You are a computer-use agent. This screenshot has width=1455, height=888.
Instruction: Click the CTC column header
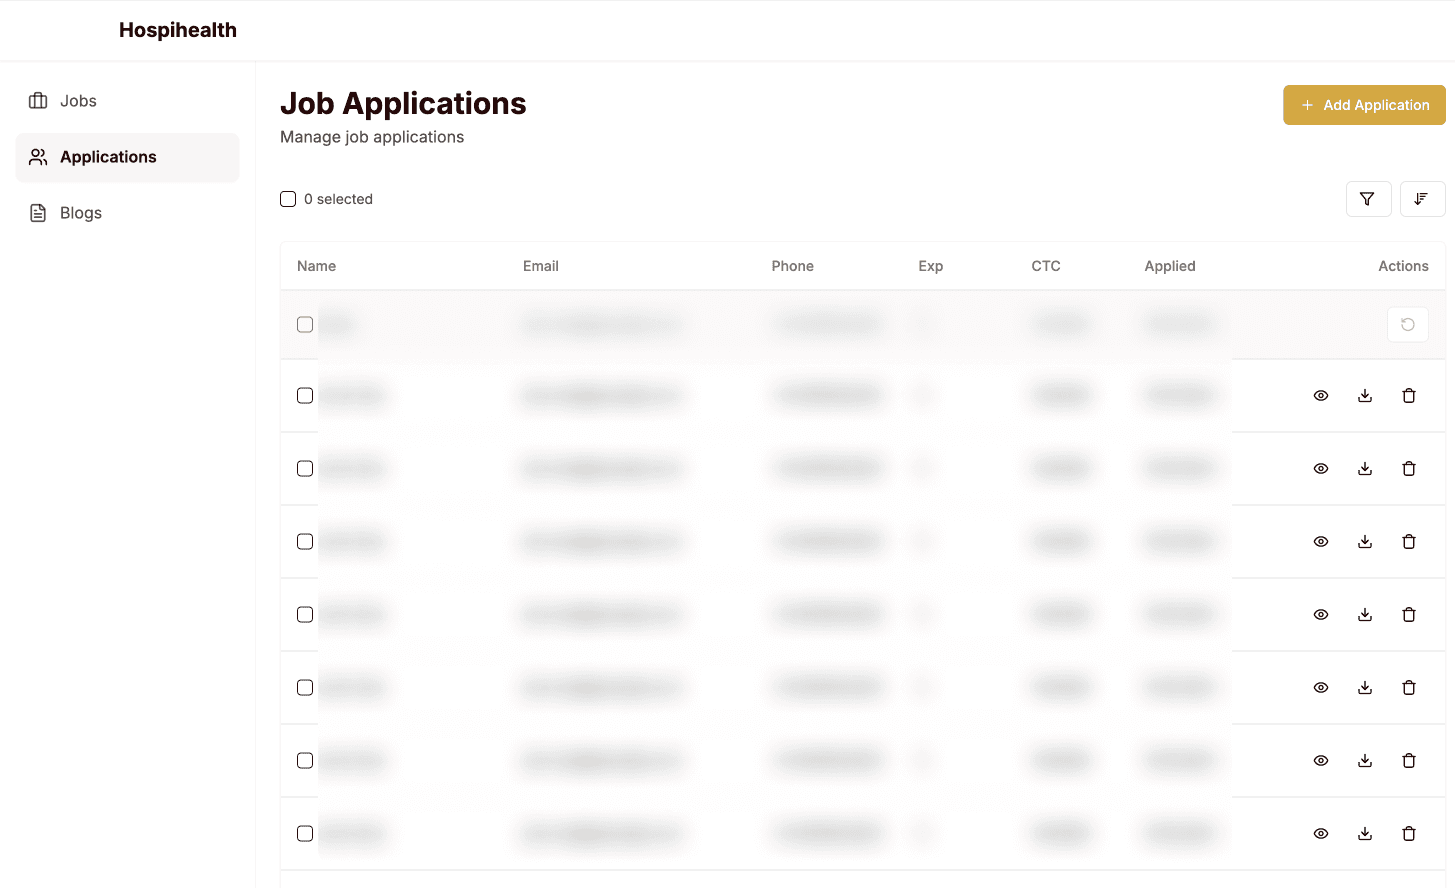click(x=1045, y=266)
